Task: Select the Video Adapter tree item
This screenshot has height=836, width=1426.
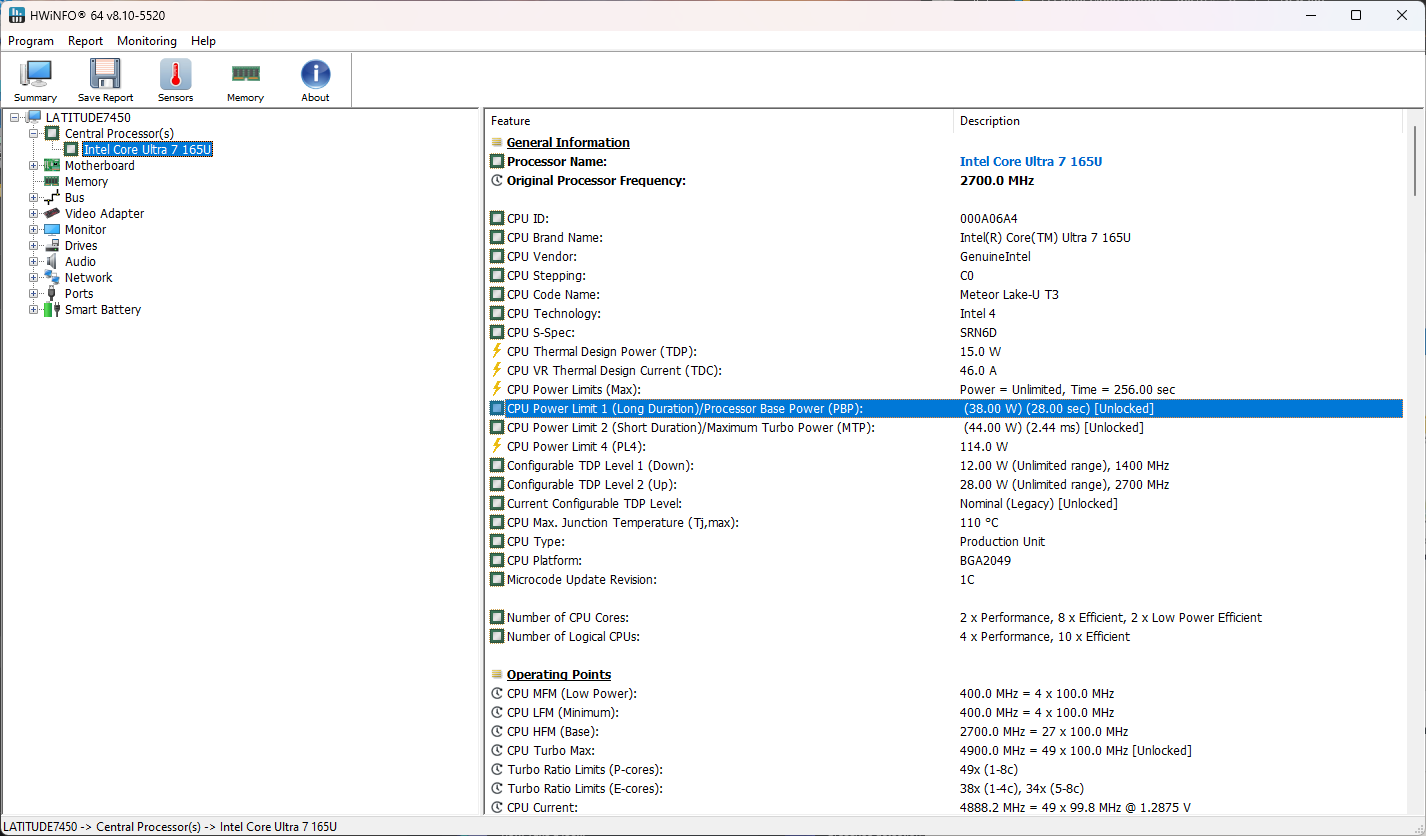Action: (x=104, y=214)
